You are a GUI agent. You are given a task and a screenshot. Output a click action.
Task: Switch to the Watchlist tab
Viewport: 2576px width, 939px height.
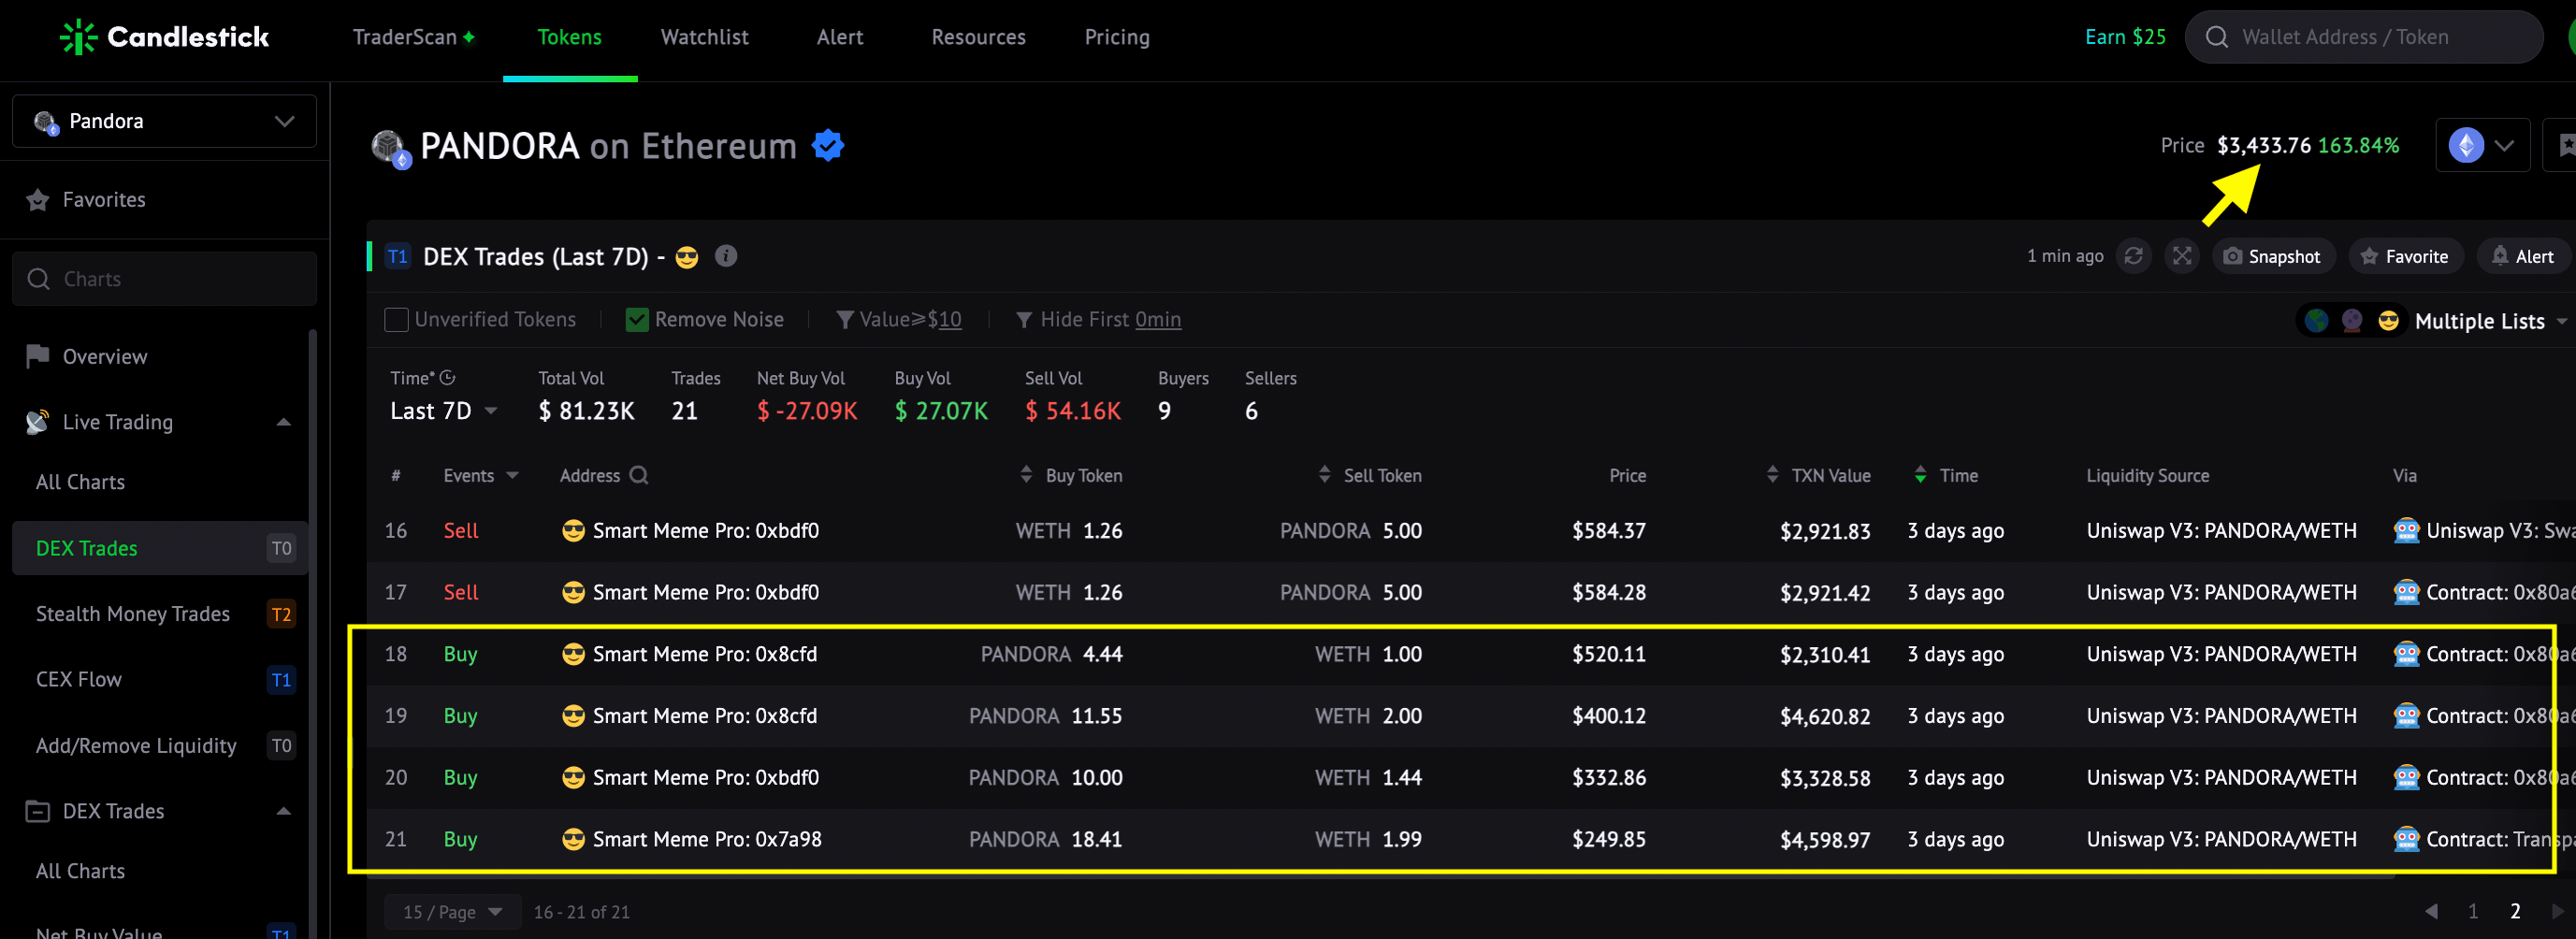pyautogui.click(x=704, y=37)
